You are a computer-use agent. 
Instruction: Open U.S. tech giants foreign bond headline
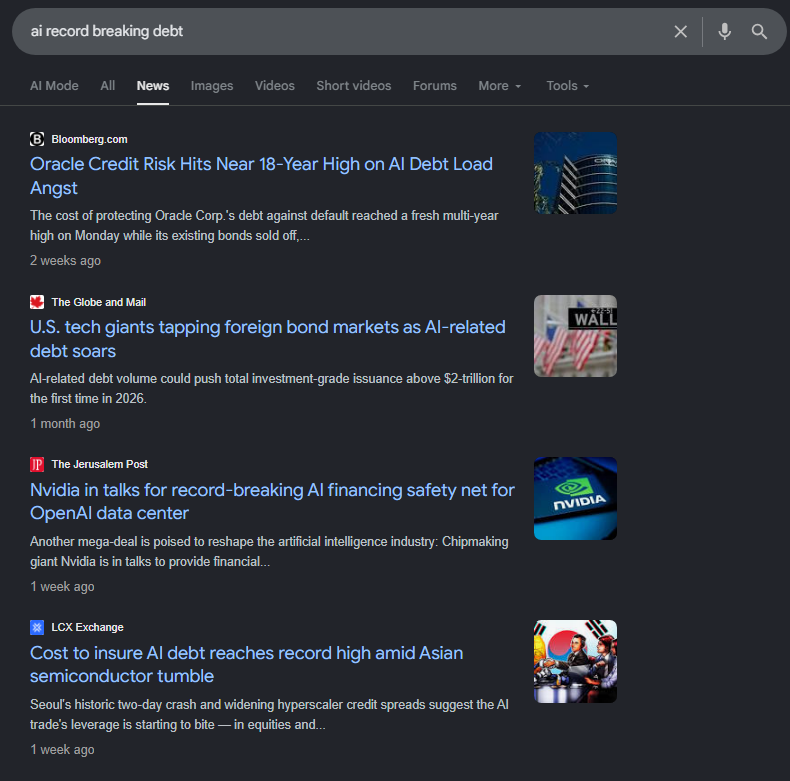click(268, 339)
